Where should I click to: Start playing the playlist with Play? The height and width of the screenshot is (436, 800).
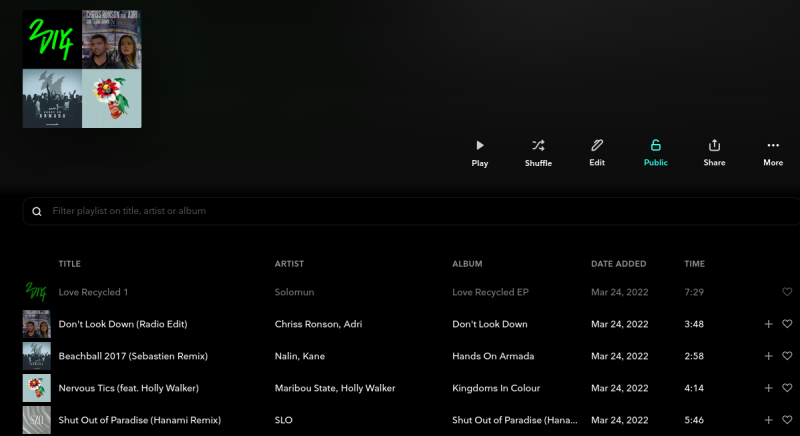tap(480, 153)
